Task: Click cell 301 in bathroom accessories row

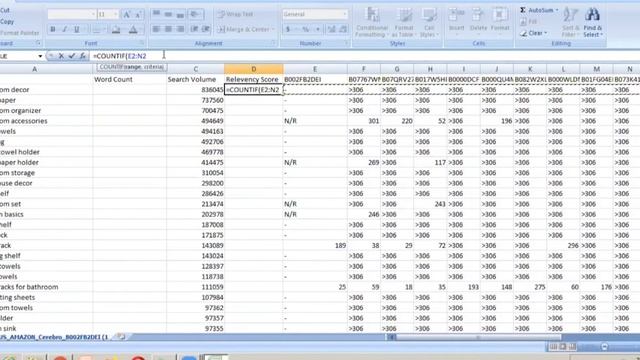Action: [364, 121]
